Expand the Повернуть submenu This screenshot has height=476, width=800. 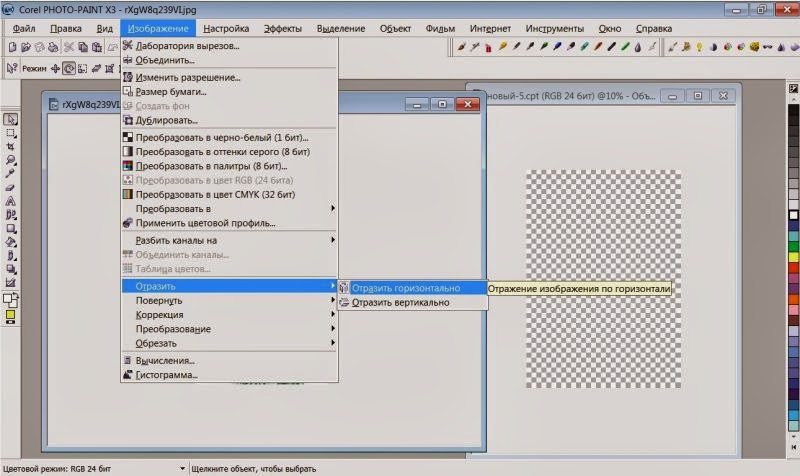[x=230, y=300]
